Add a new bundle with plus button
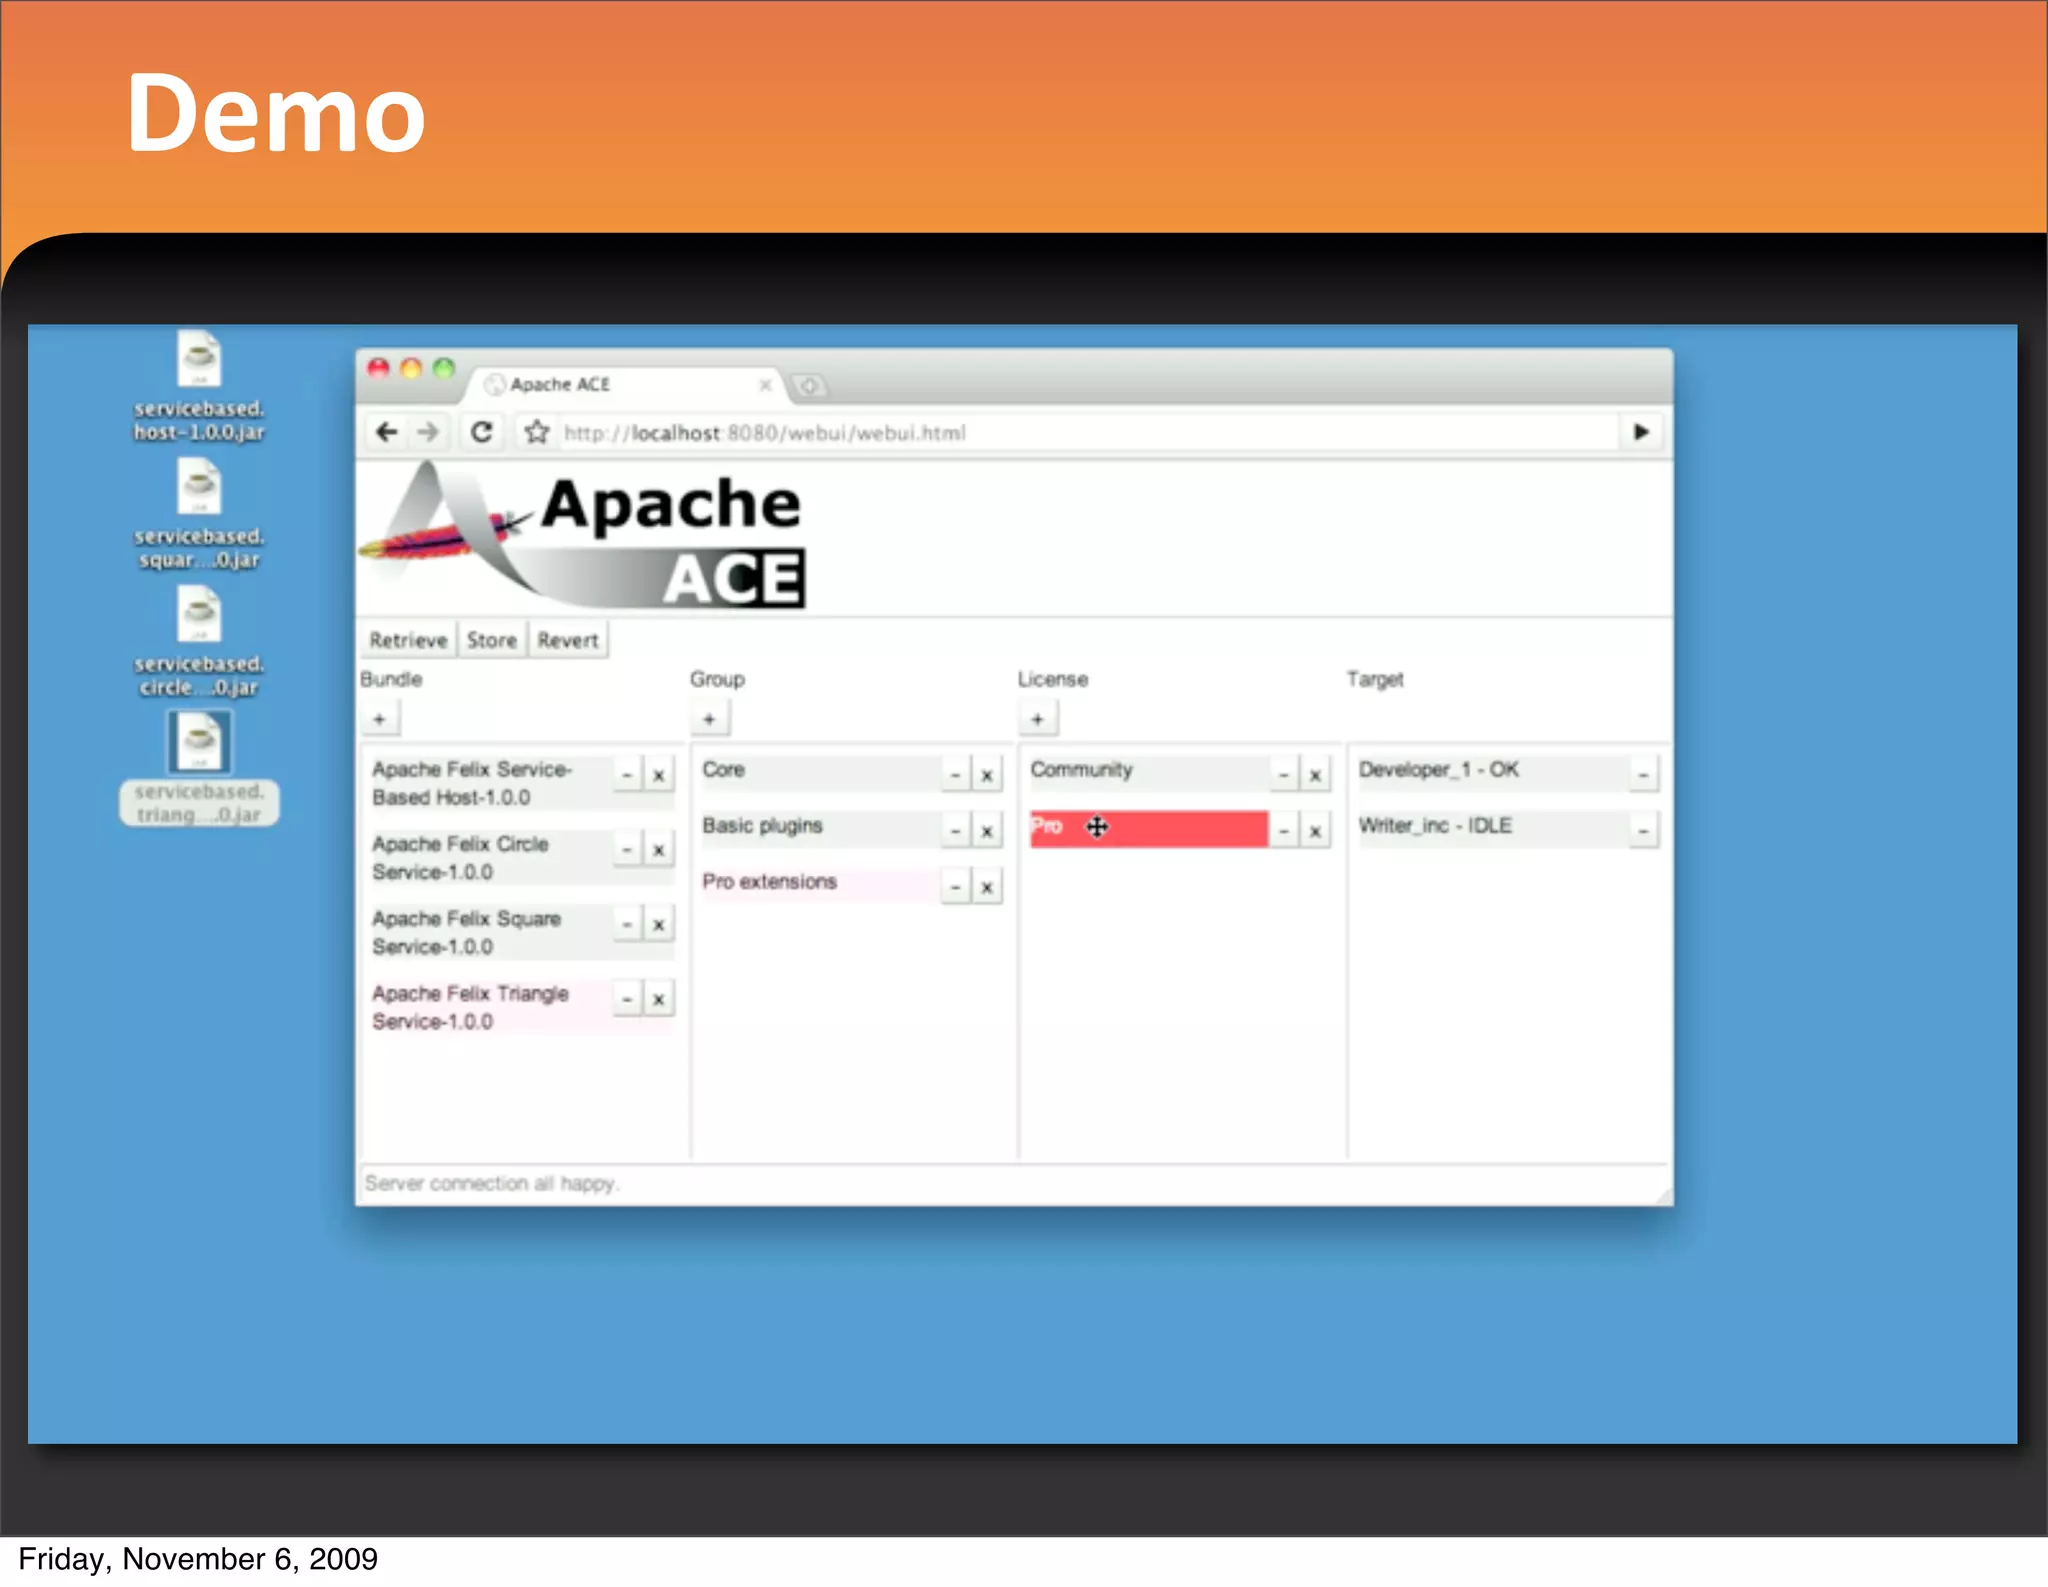2048x1587 pixels. pyautogui.click(x=379, y=719)
